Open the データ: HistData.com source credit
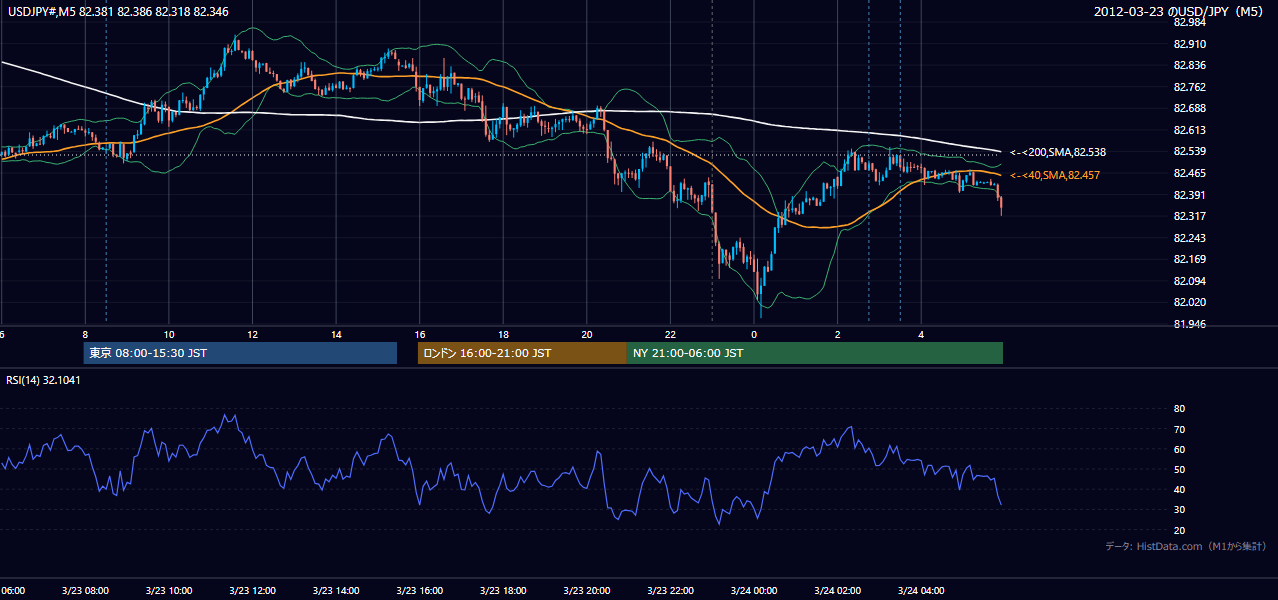 1186,546
